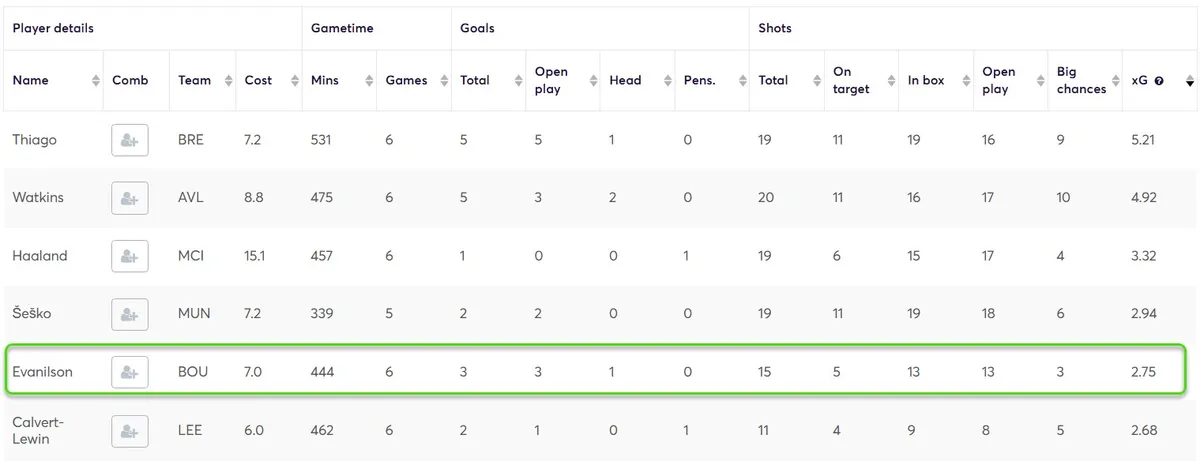Add Haaland to the comparison

pyautogui.click(x=129, y=256)
